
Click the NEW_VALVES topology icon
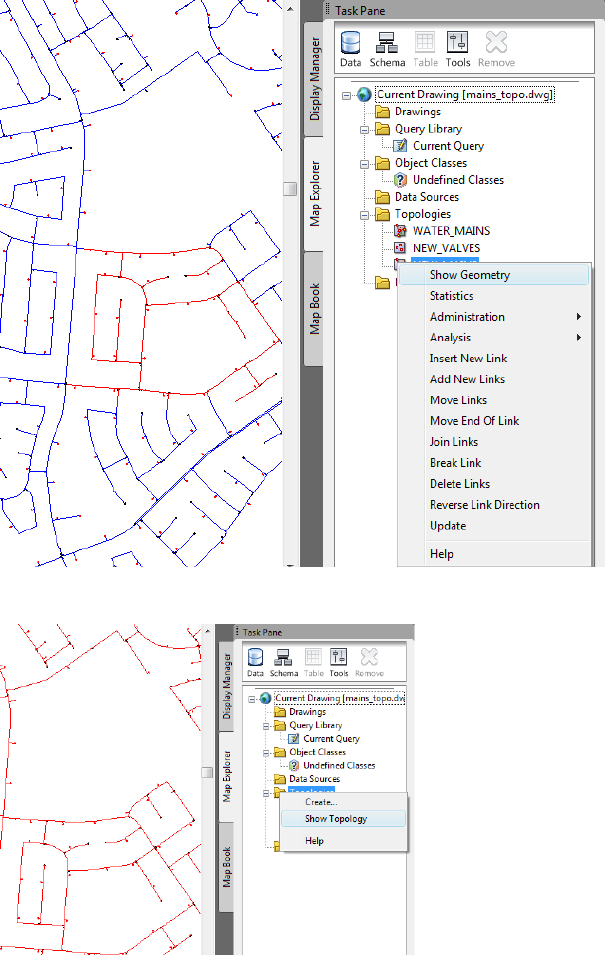point(400,248)
